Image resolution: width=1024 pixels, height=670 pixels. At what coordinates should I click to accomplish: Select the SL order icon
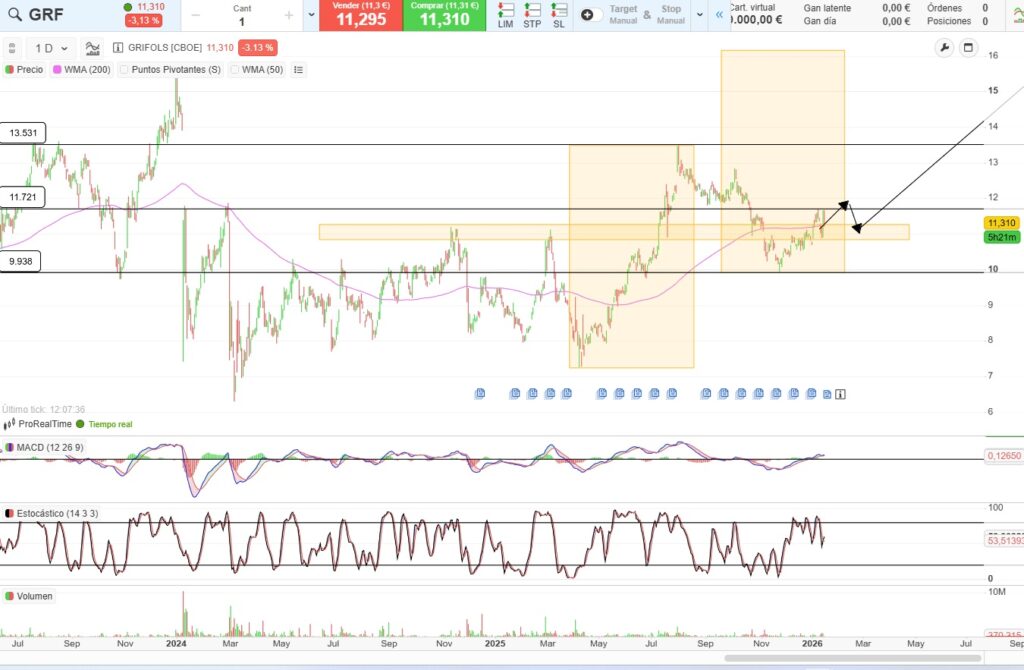click(558, 15)
